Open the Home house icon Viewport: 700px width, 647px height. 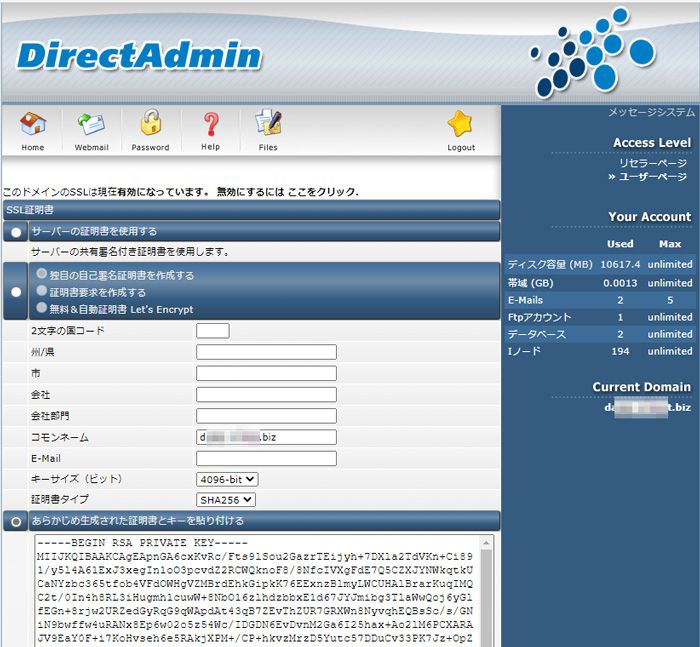[x=33, y=123]
